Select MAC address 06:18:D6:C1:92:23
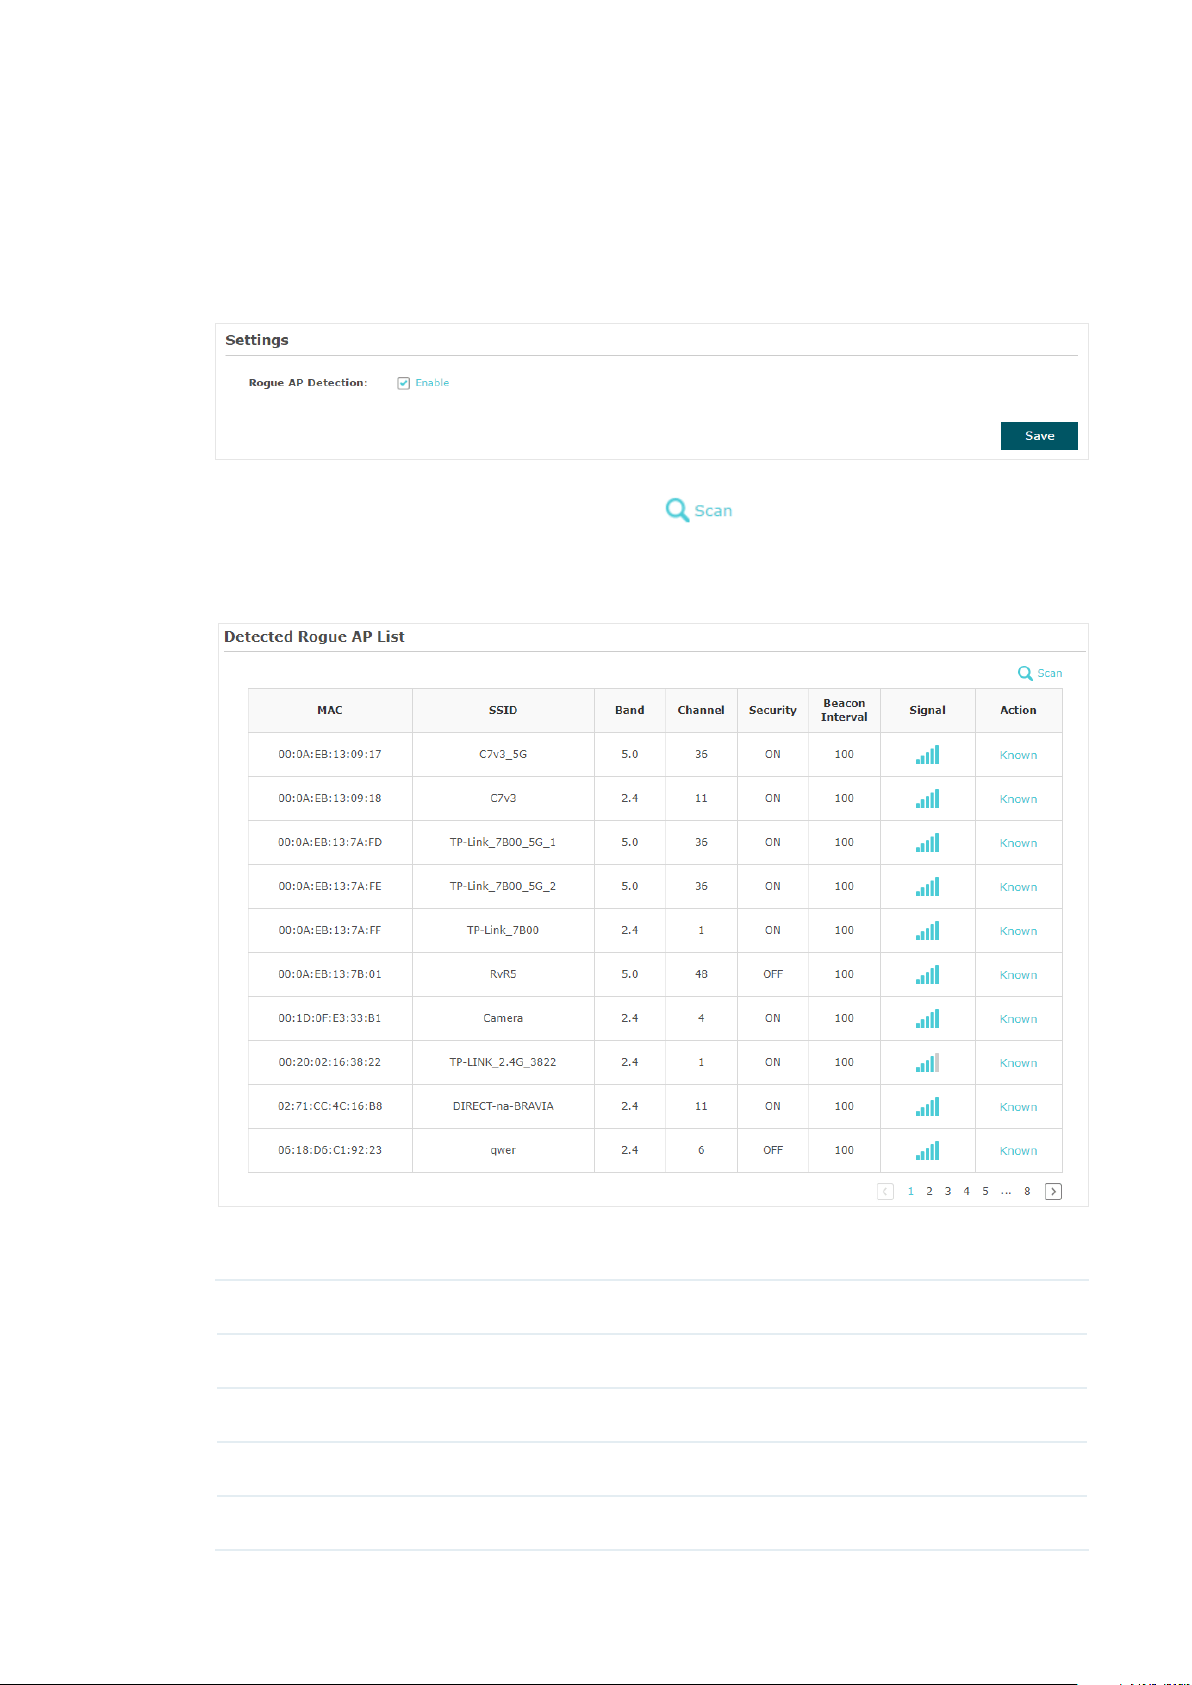Viewport: 1192px width, 1685px height. 330,1150
